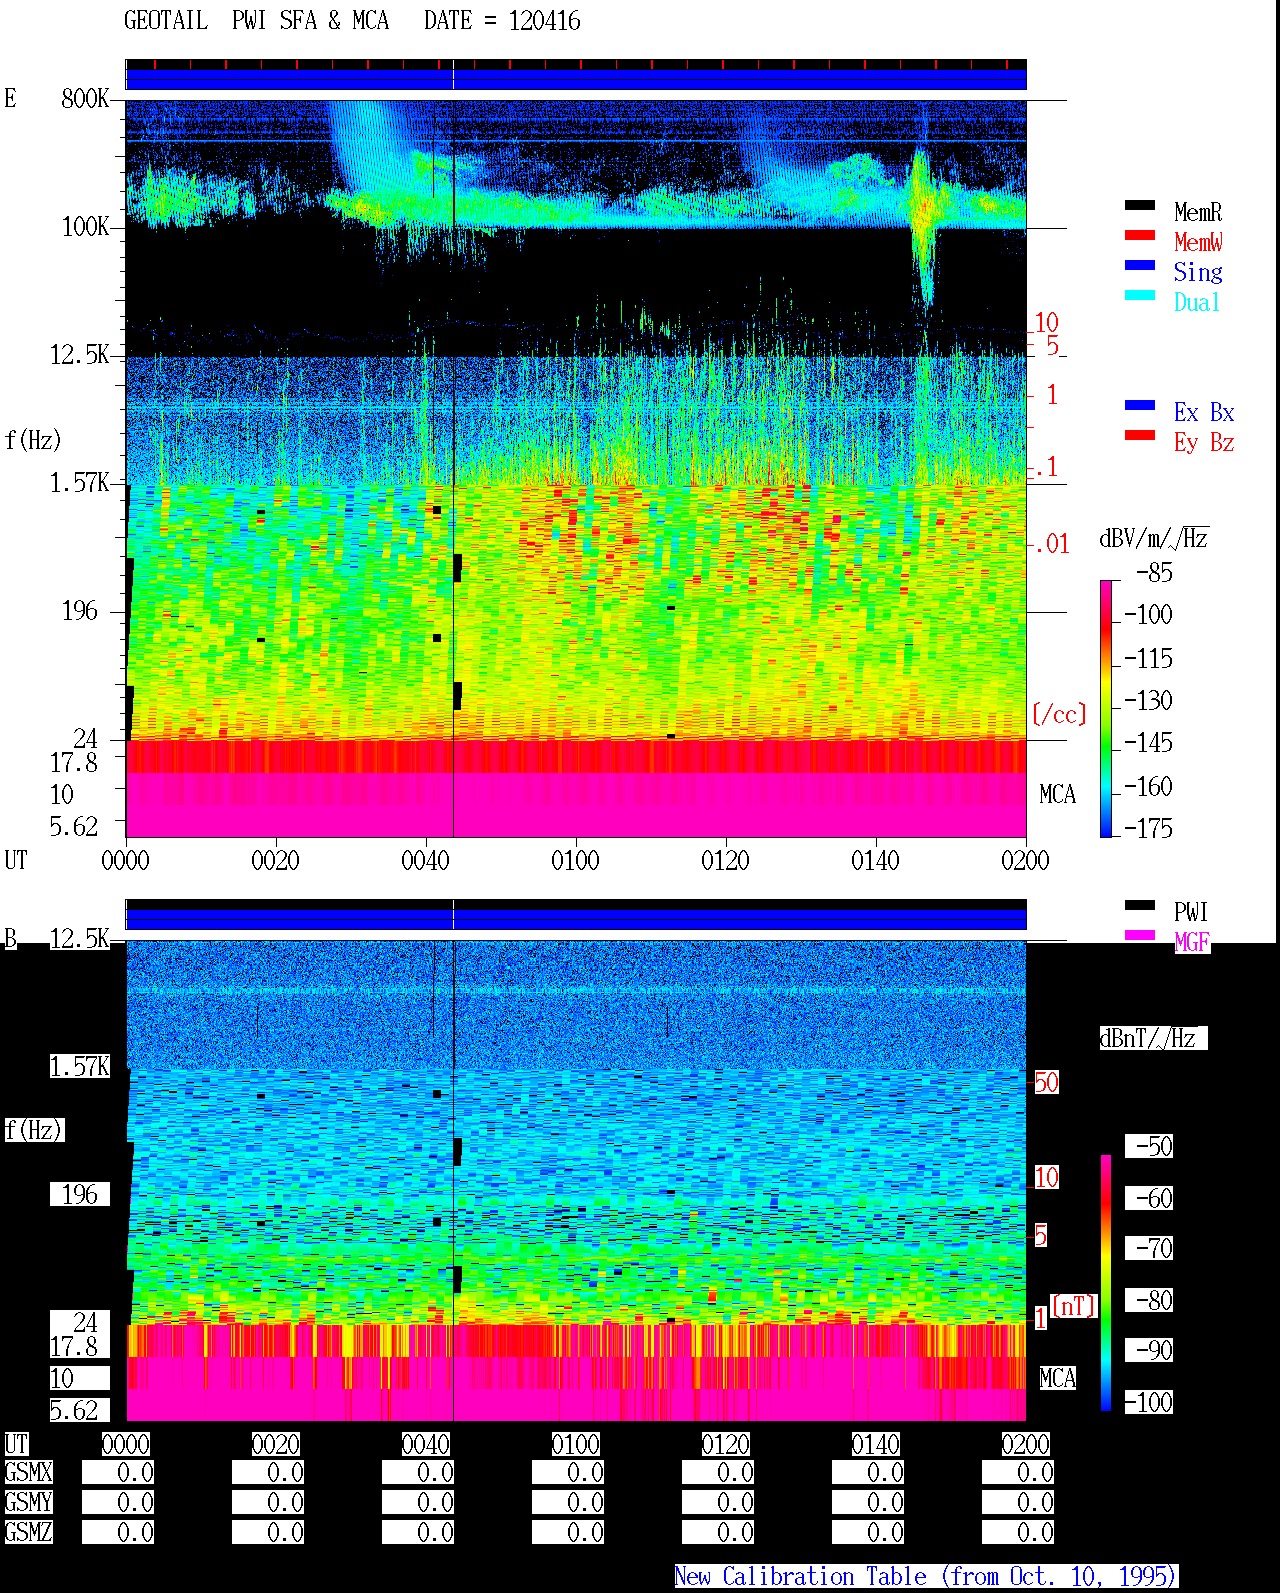1280x1593 pixels.
Task: Click the GSMY value under 0100 column
Action: coord(568,1502)
